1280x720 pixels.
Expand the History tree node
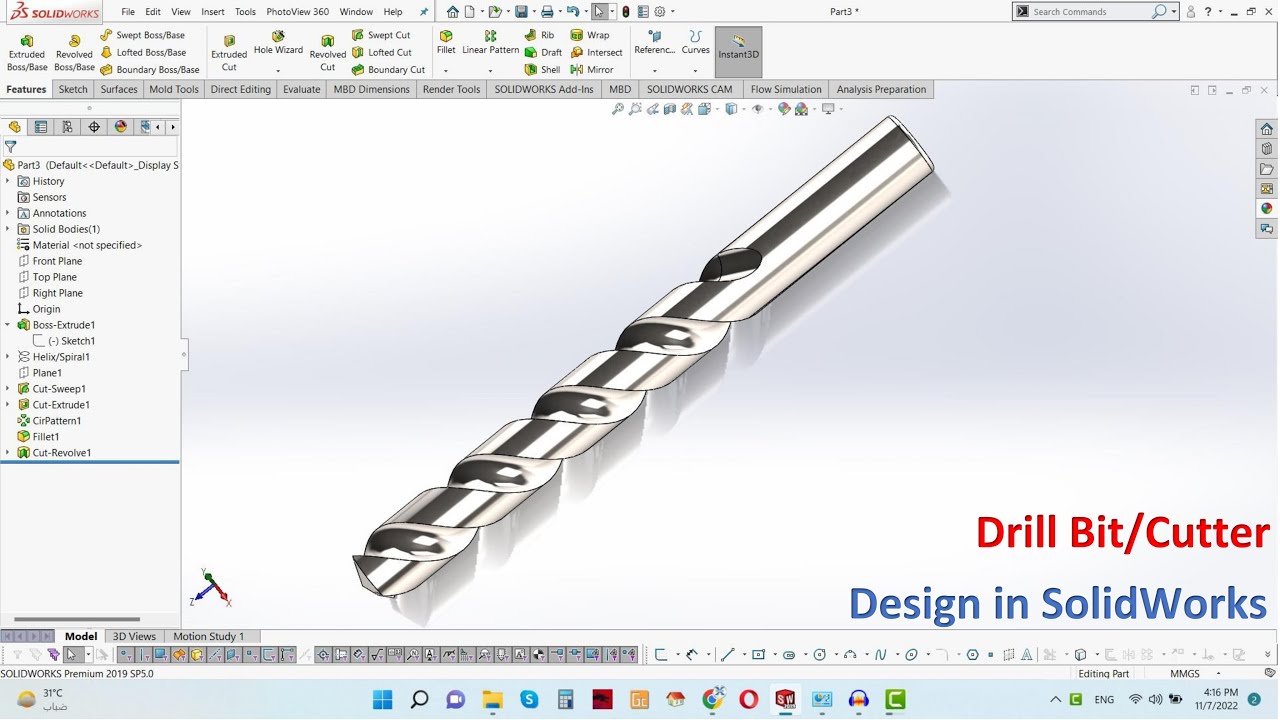click(8, 181)
